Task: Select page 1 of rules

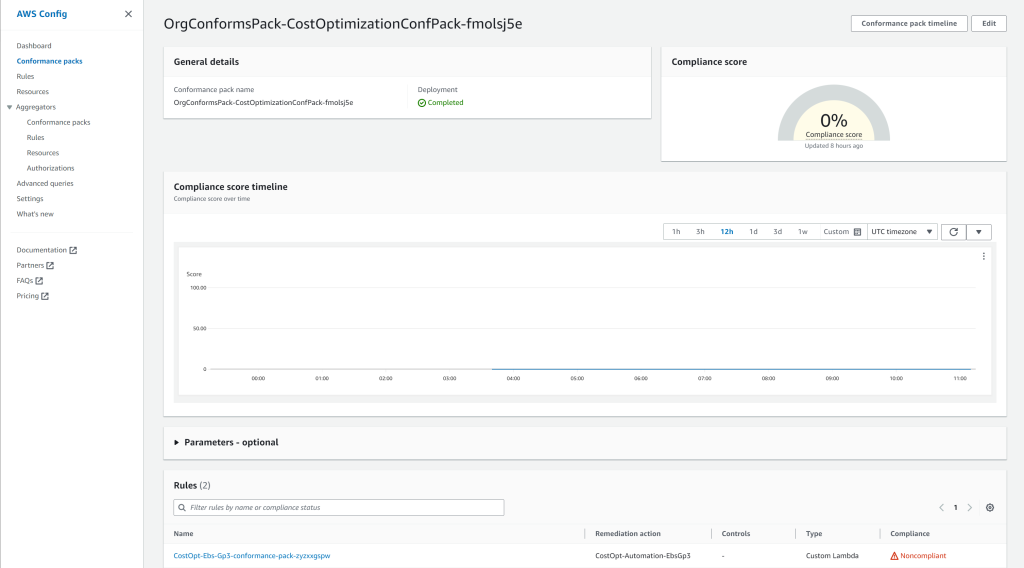Action: tap(955, 507)
